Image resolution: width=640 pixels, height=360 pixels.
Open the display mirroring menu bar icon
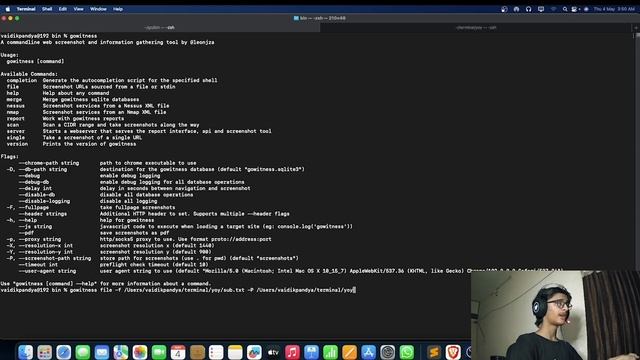(541, 9)
